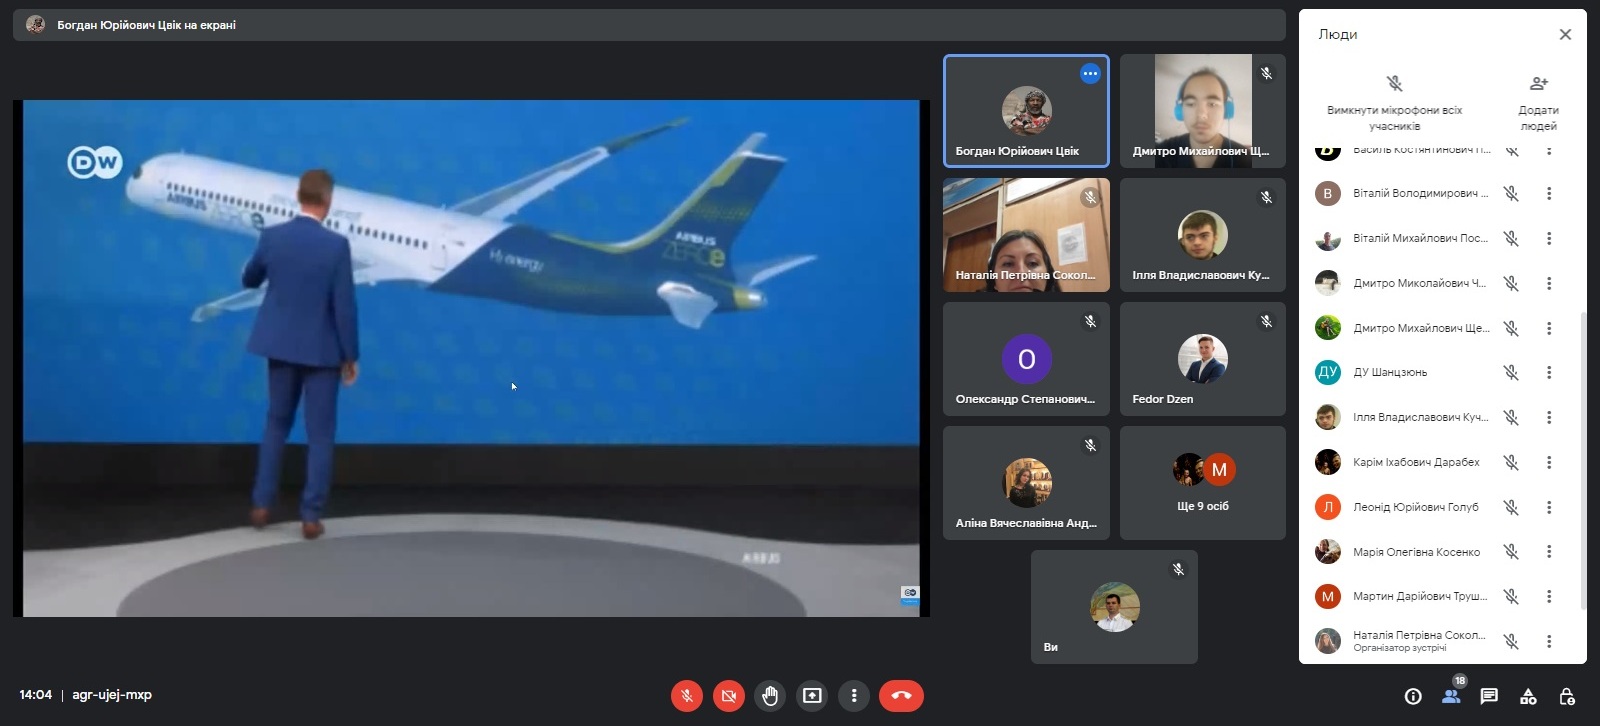
Task: Open the Activities panel
Action: [1528, 697]
